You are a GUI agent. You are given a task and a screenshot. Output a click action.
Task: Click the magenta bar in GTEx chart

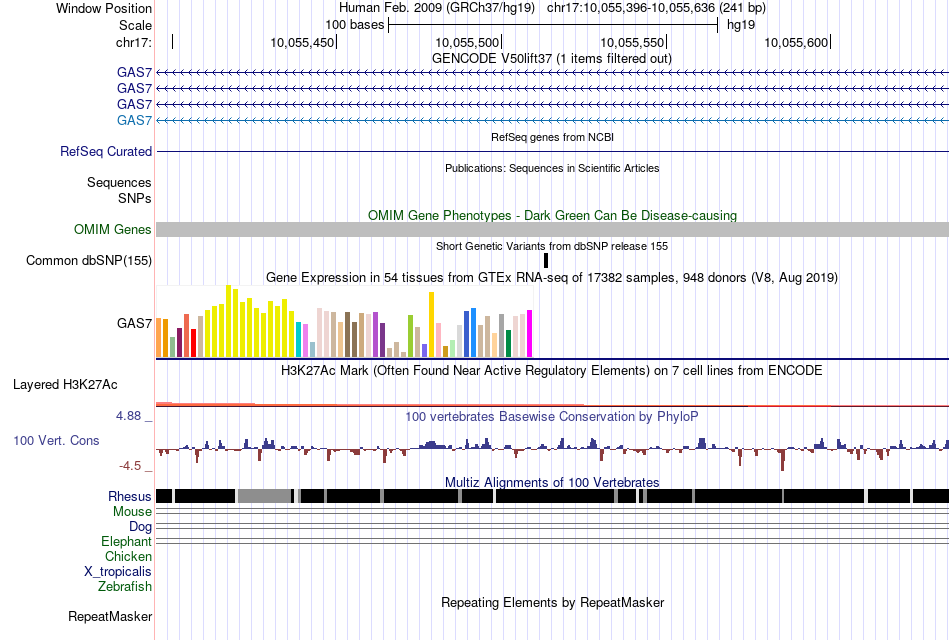click(x=530, y=333)
